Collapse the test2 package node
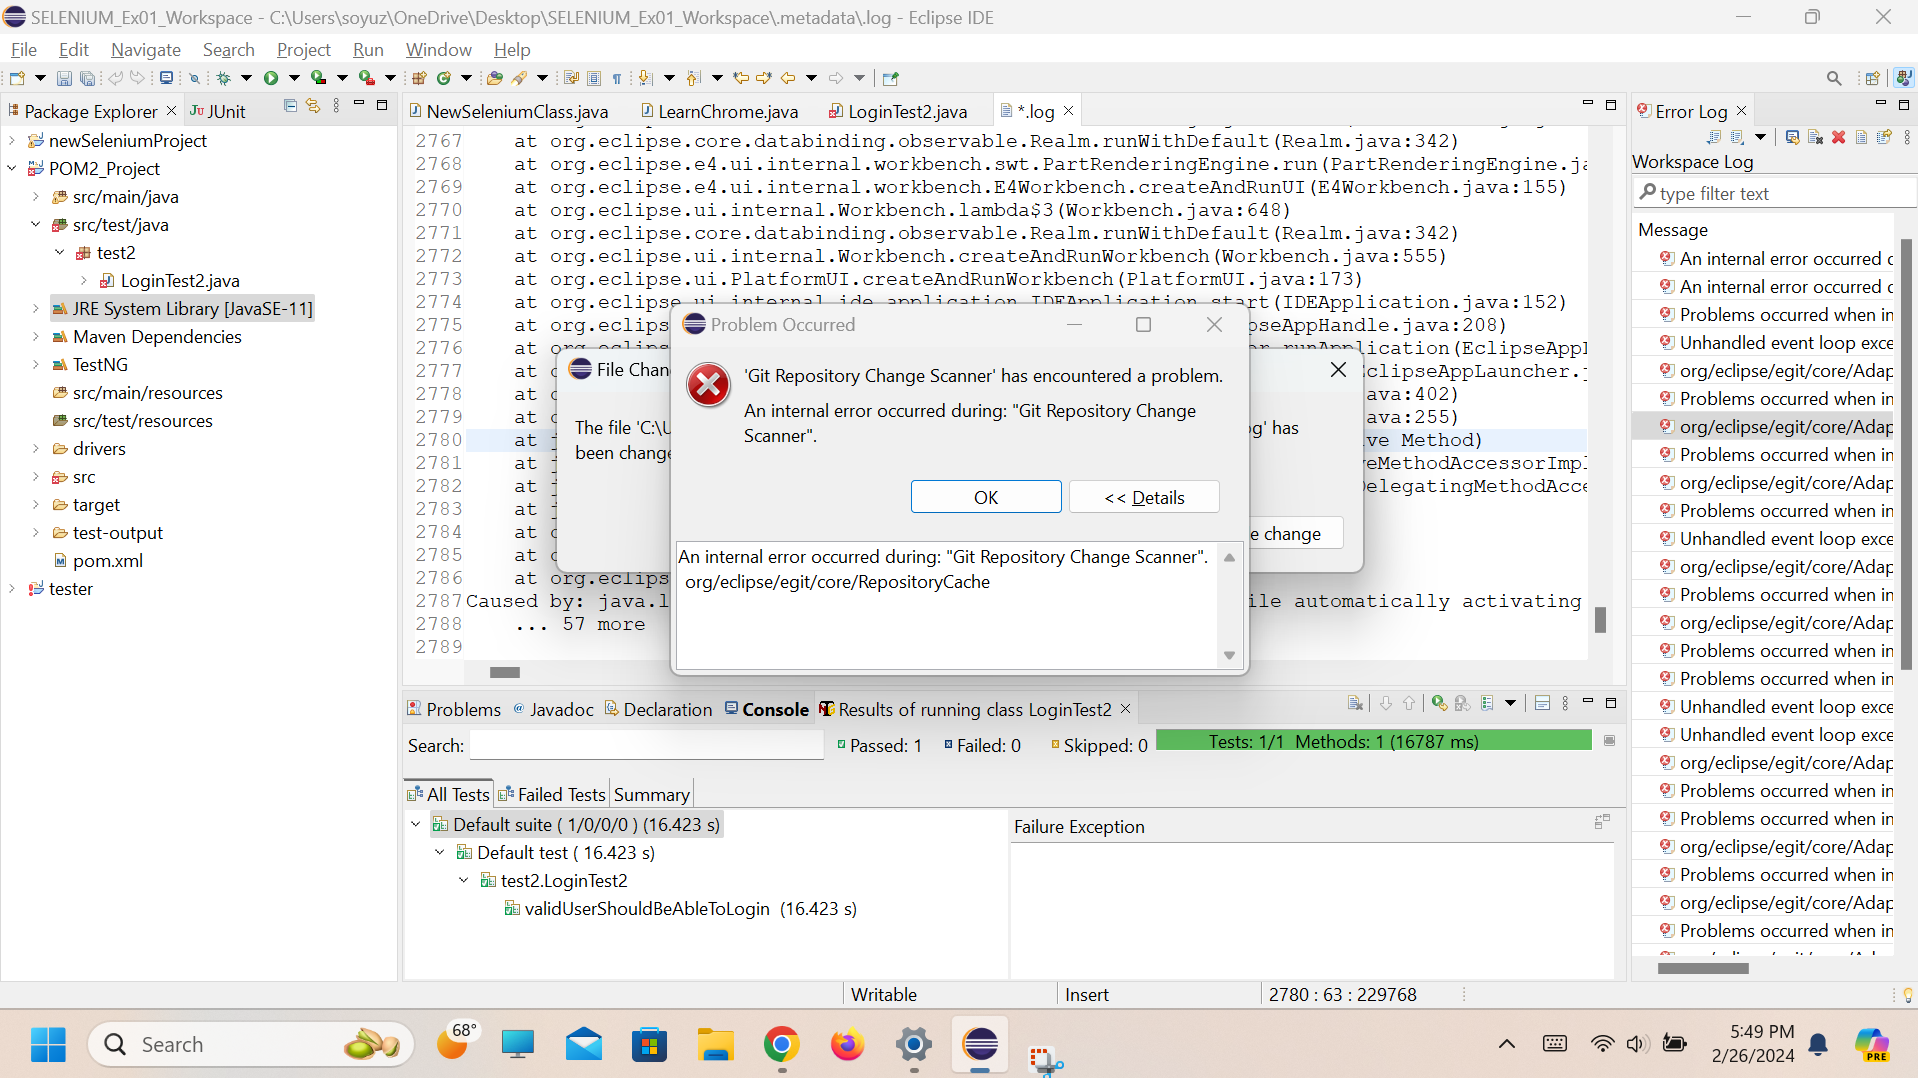Screen dimensions: 1918x1078 [x=60, y=253]
